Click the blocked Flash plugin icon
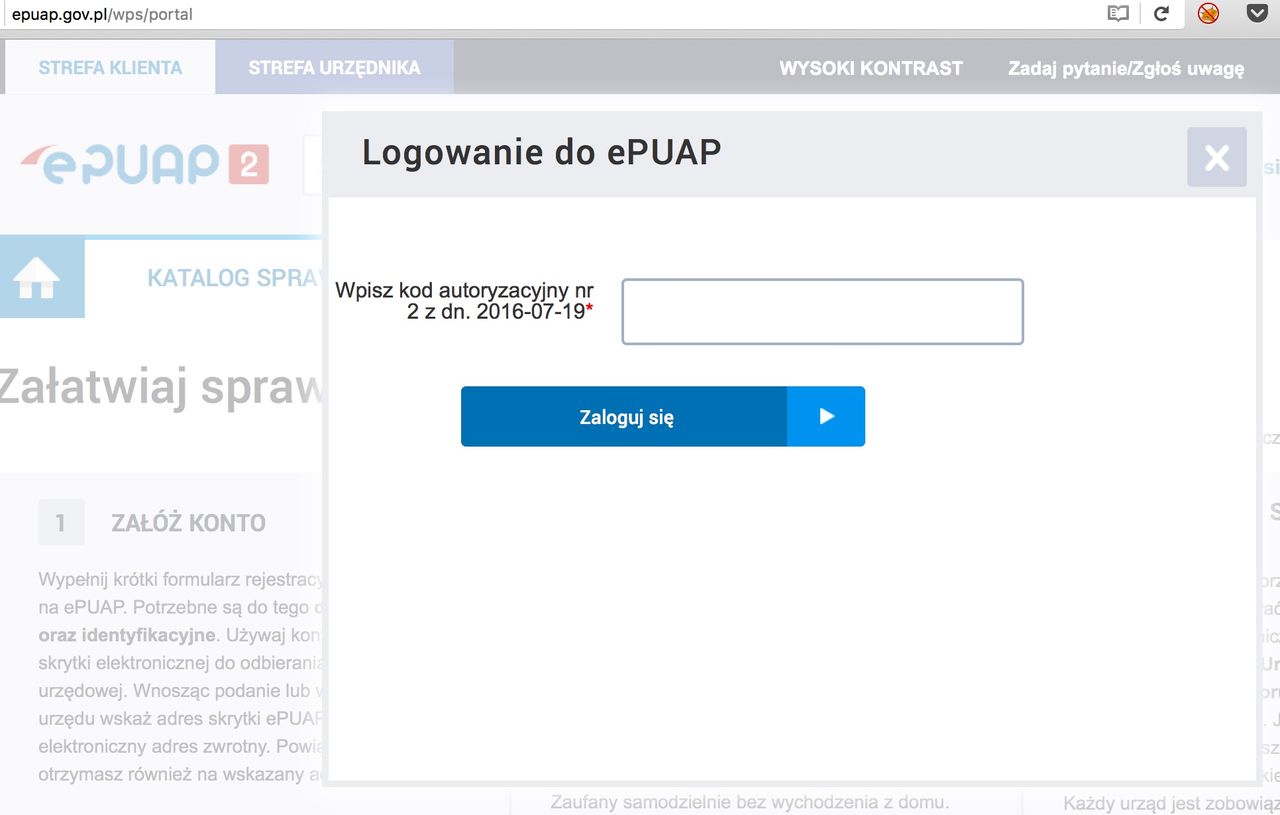This screenshot has width=1280, height=815. pyautogui.click(x=1208, y=14)
